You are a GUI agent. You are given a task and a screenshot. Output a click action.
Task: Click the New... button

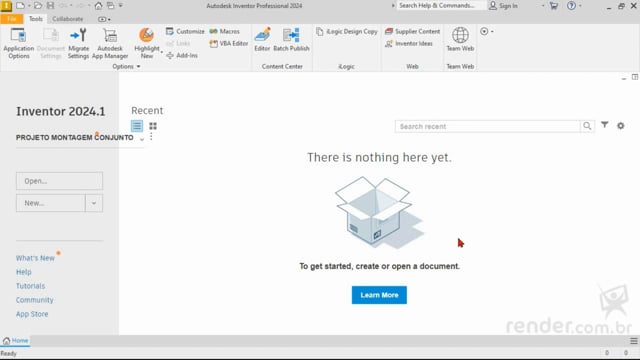51,203
